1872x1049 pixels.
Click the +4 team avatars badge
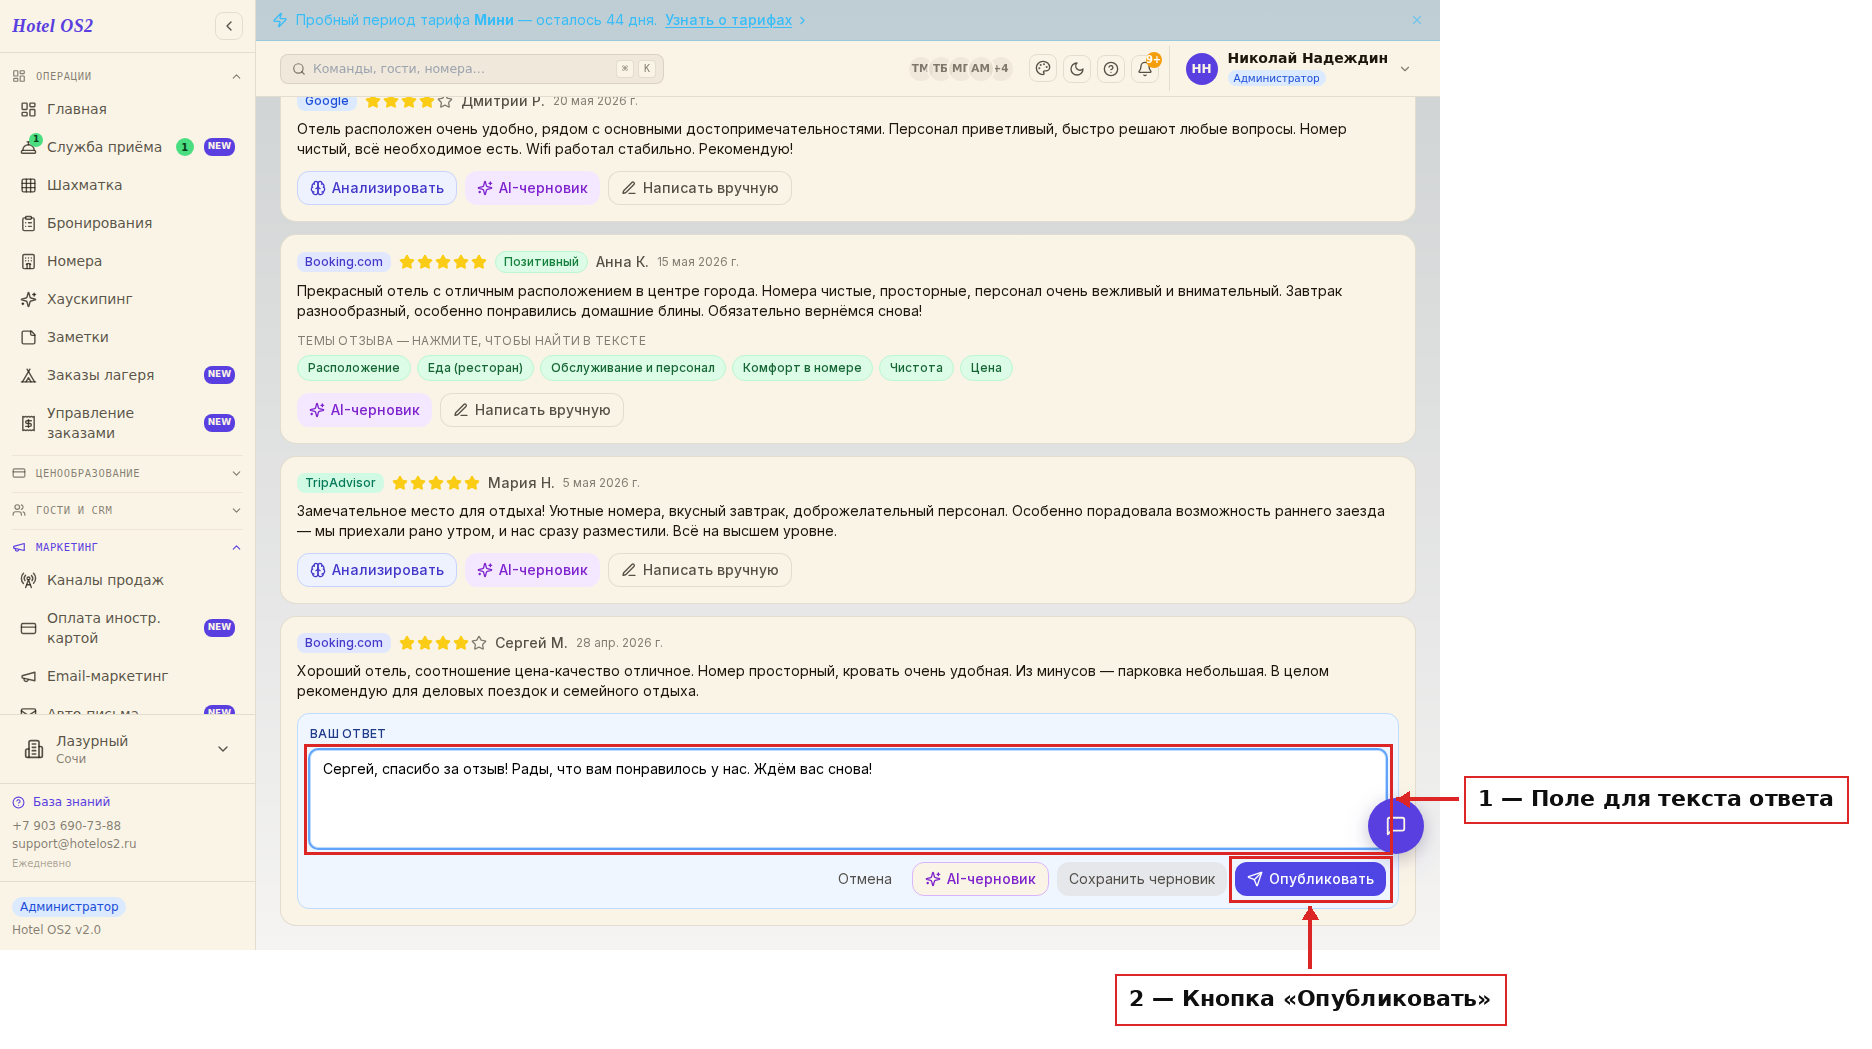[1001, 68]
